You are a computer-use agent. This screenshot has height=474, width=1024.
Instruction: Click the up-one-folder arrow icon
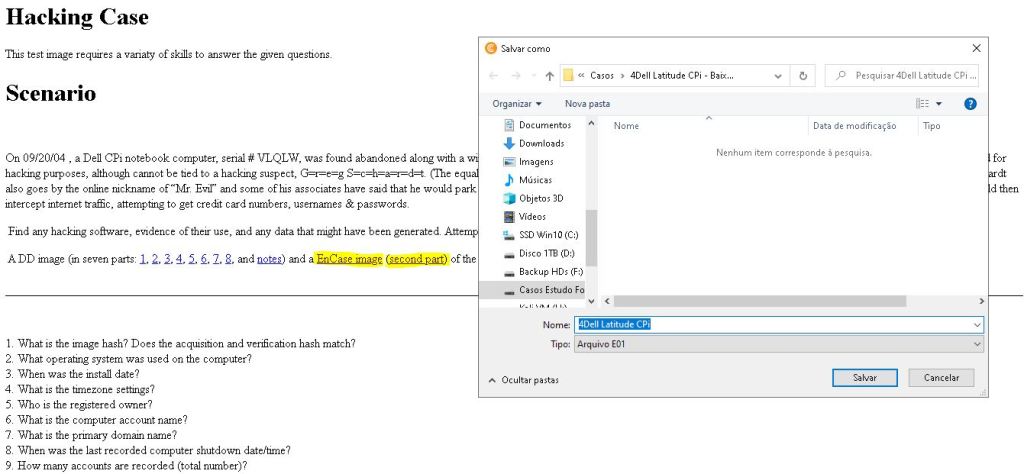[x=550, y=76]
